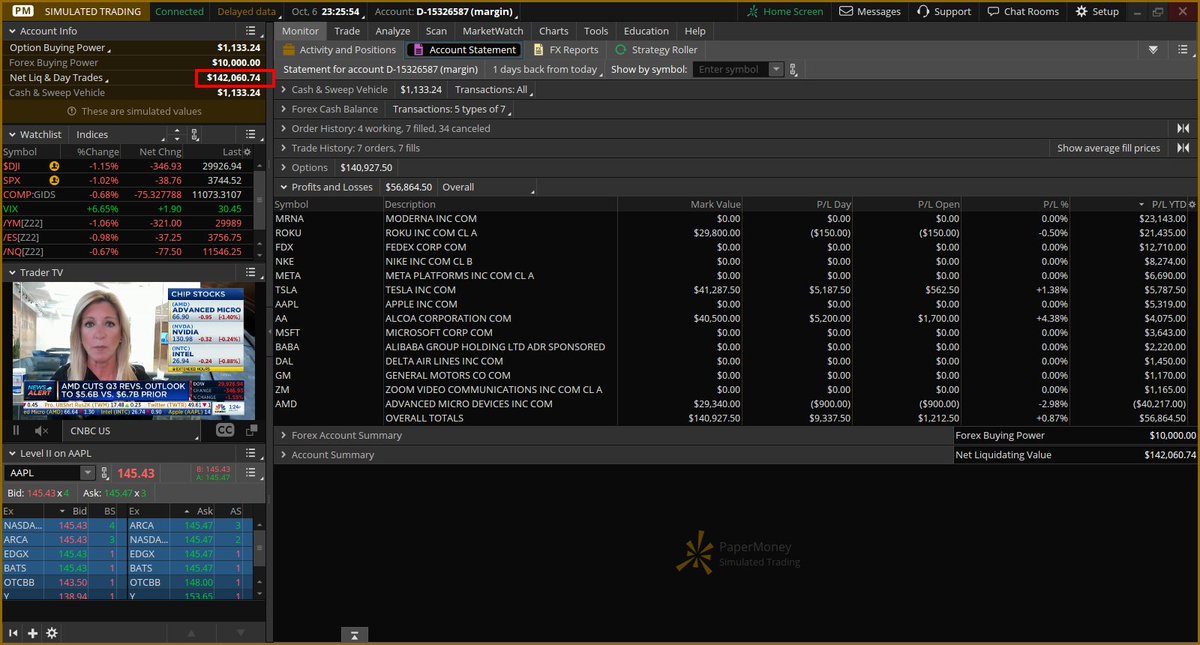Switch to the MarketWatch tab
Image resolution: width=1200 pixels, height=645 pixels.
pos(492,31)
